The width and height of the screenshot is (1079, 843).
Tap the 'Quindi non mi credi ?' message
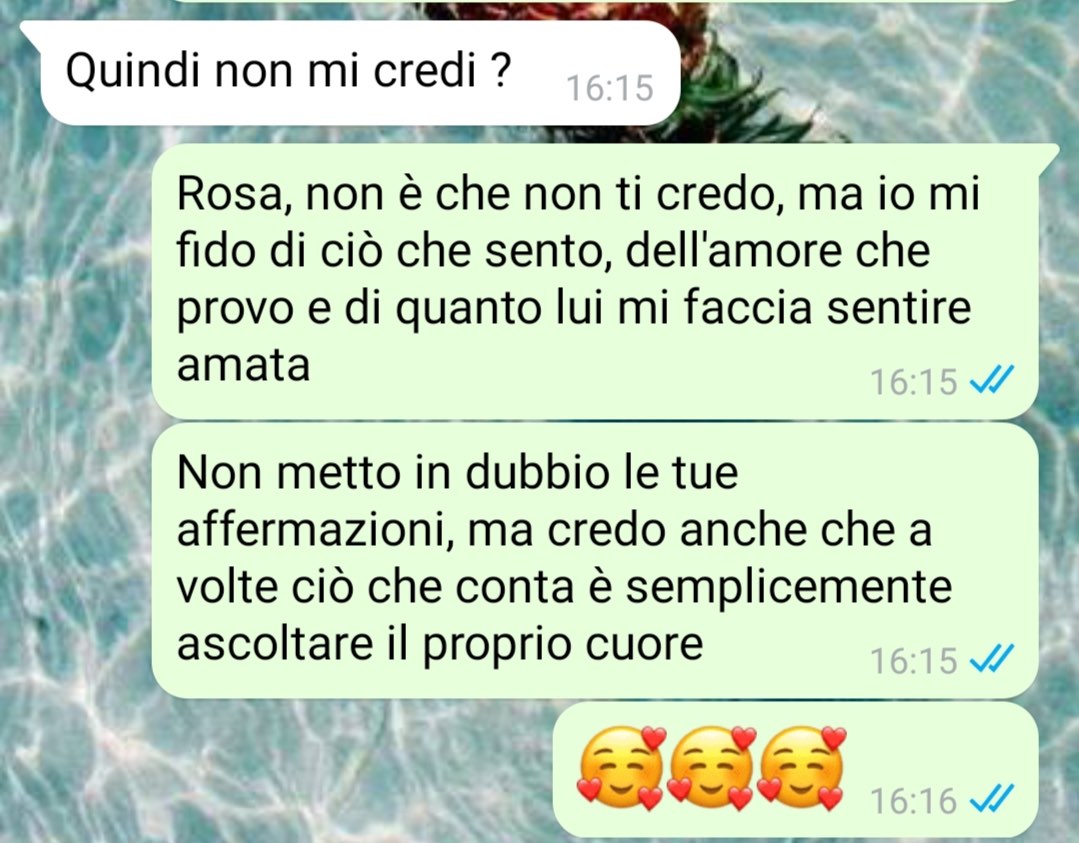[x=360, y=73]
